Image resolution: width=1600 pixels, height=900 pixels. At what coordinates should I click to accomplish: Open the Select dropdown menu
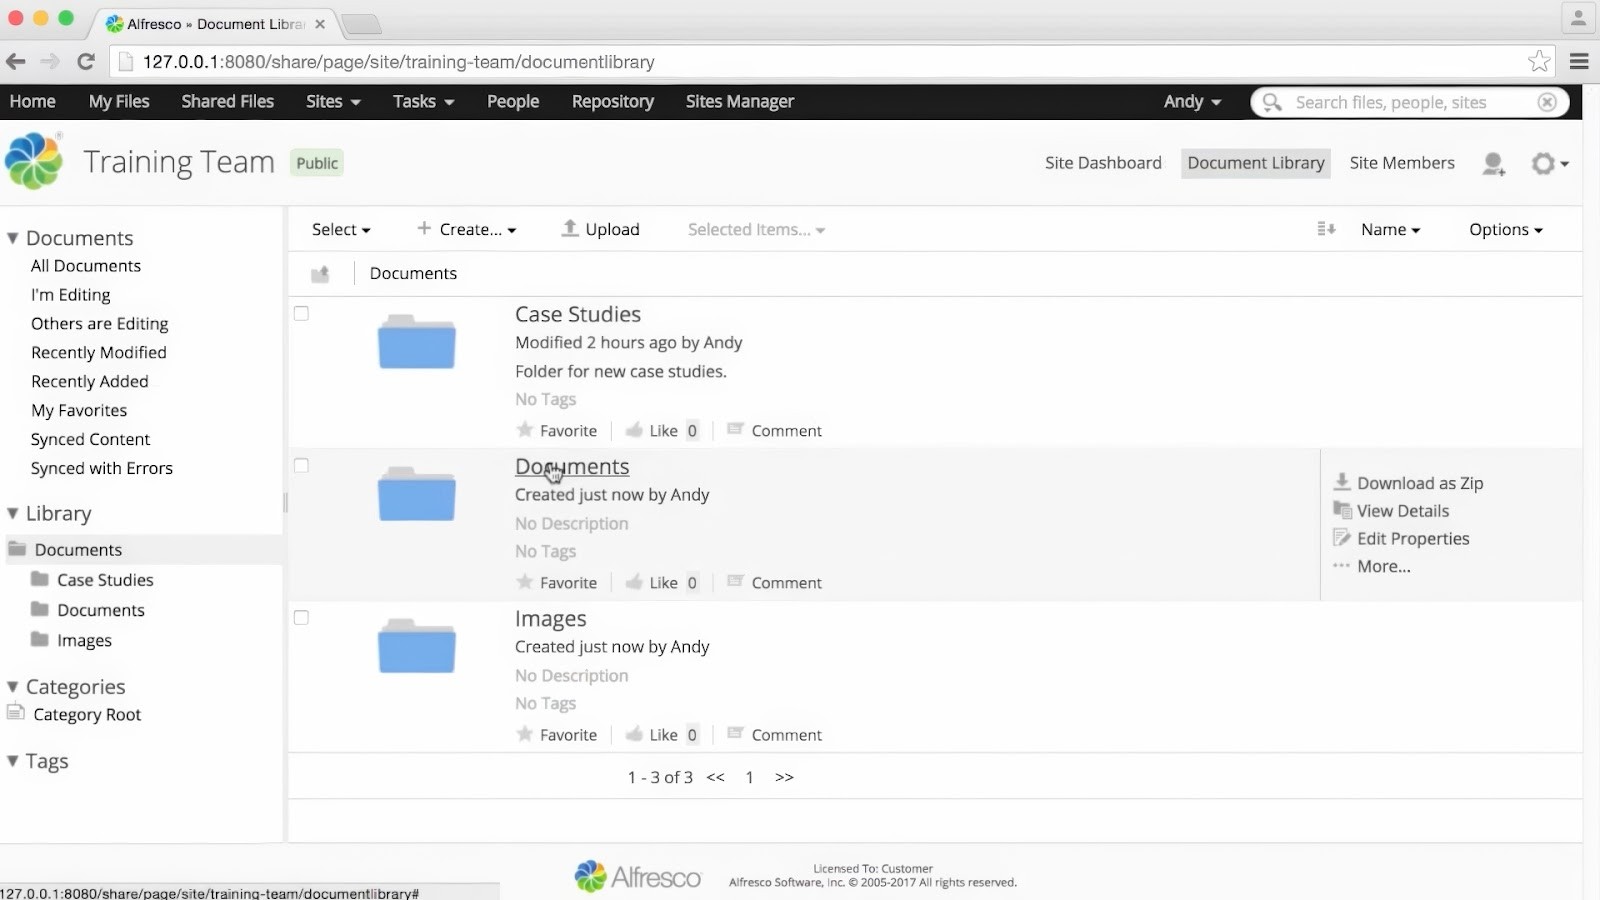[x=340, y=229]
